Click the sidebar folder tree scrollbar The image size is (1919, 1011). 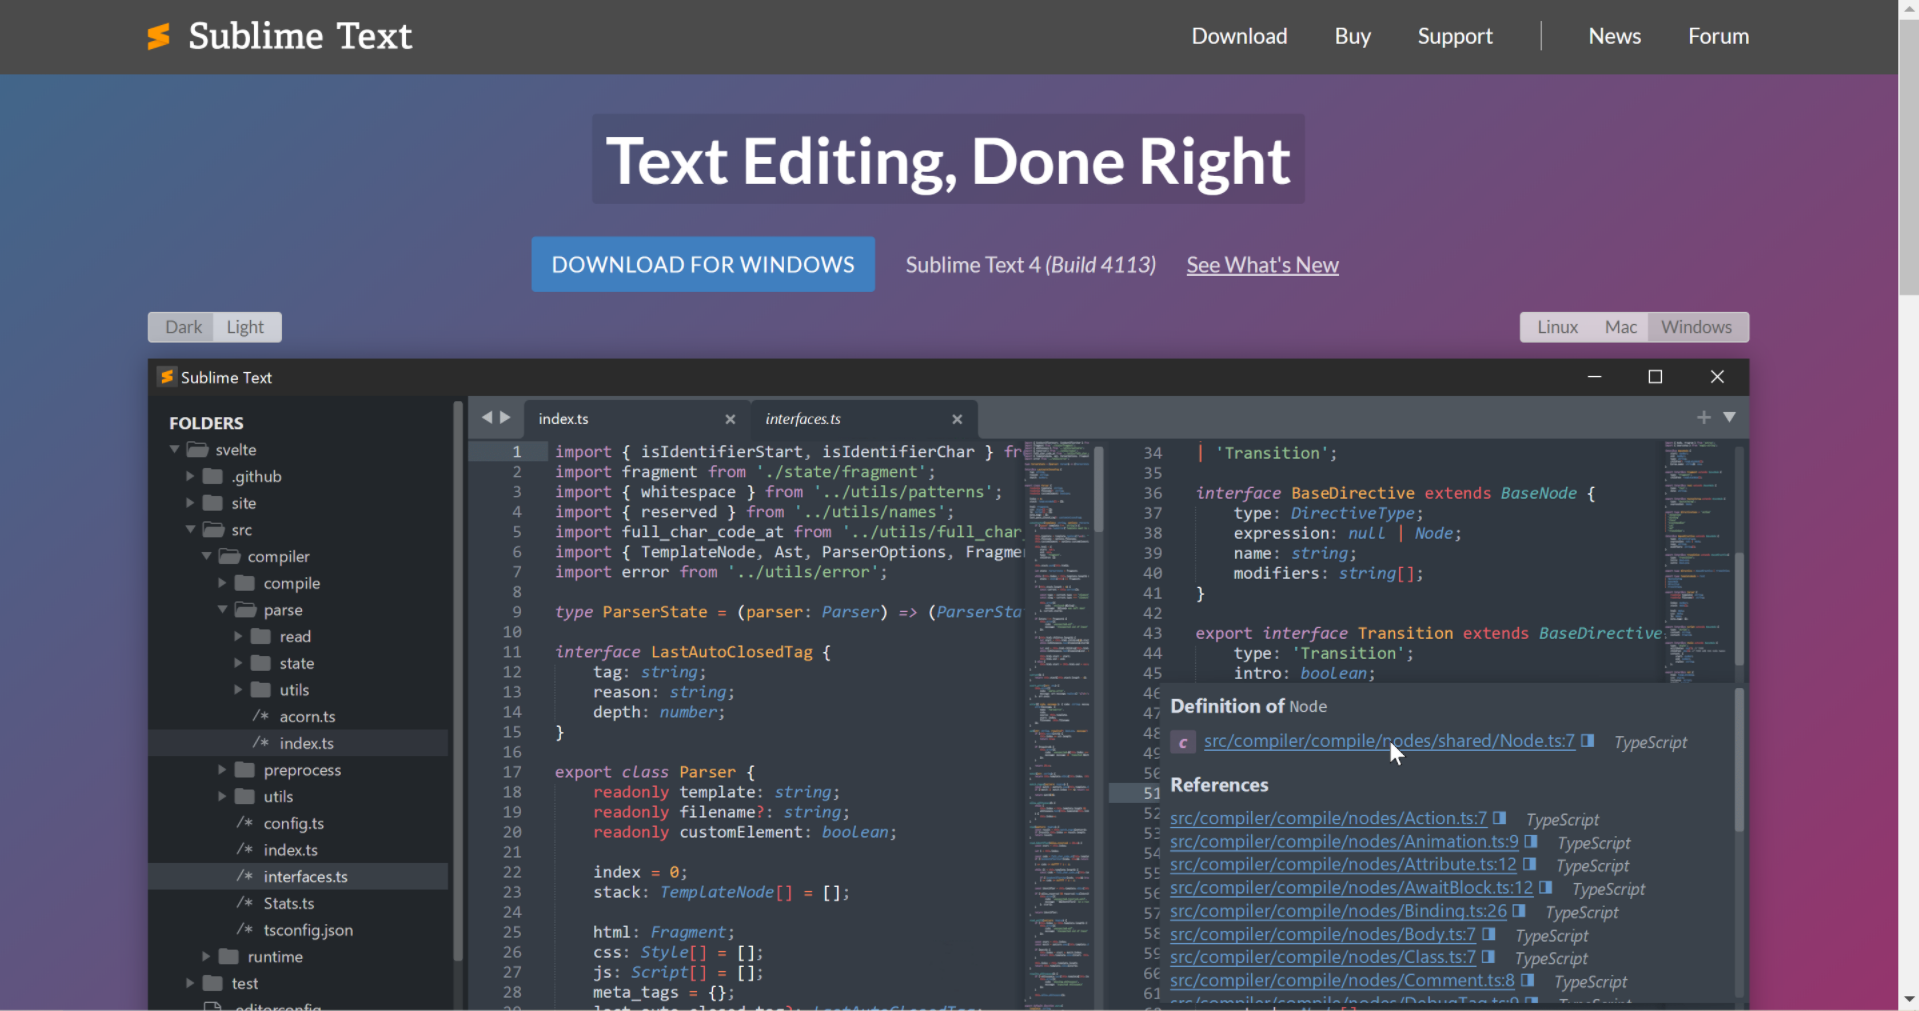(458, 680)
